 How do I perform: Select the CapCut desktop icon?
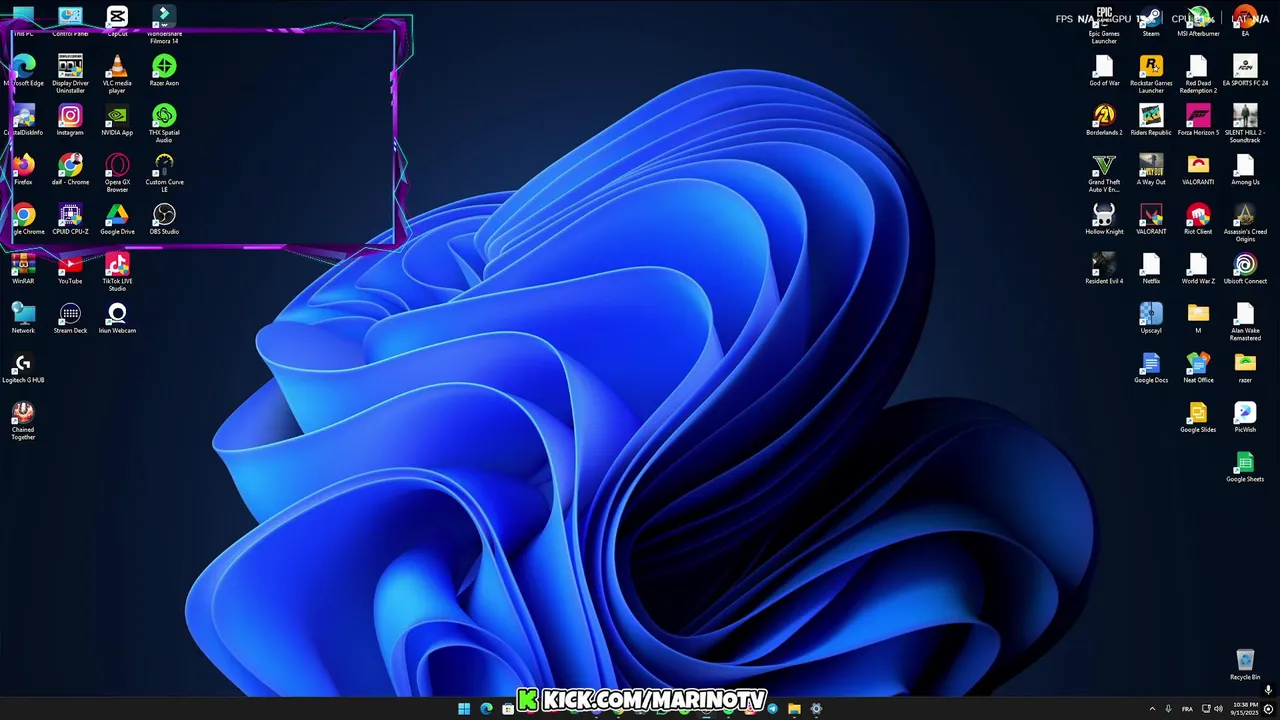[x=117, y=20]
